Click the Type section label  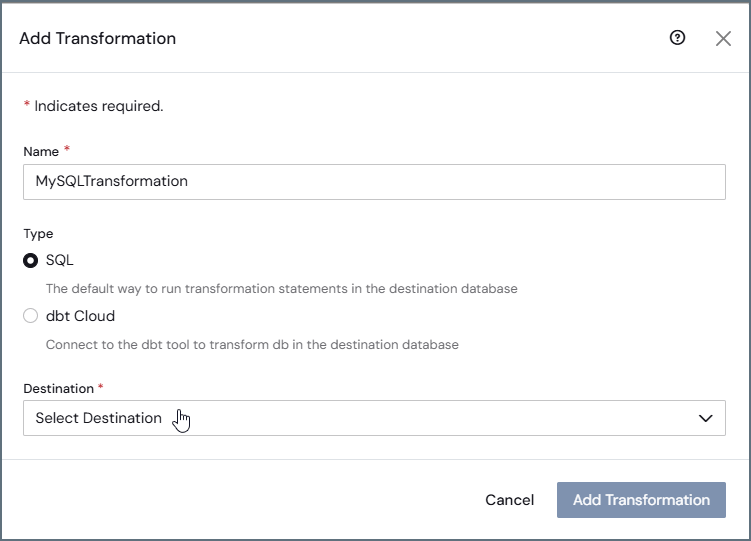38,234
